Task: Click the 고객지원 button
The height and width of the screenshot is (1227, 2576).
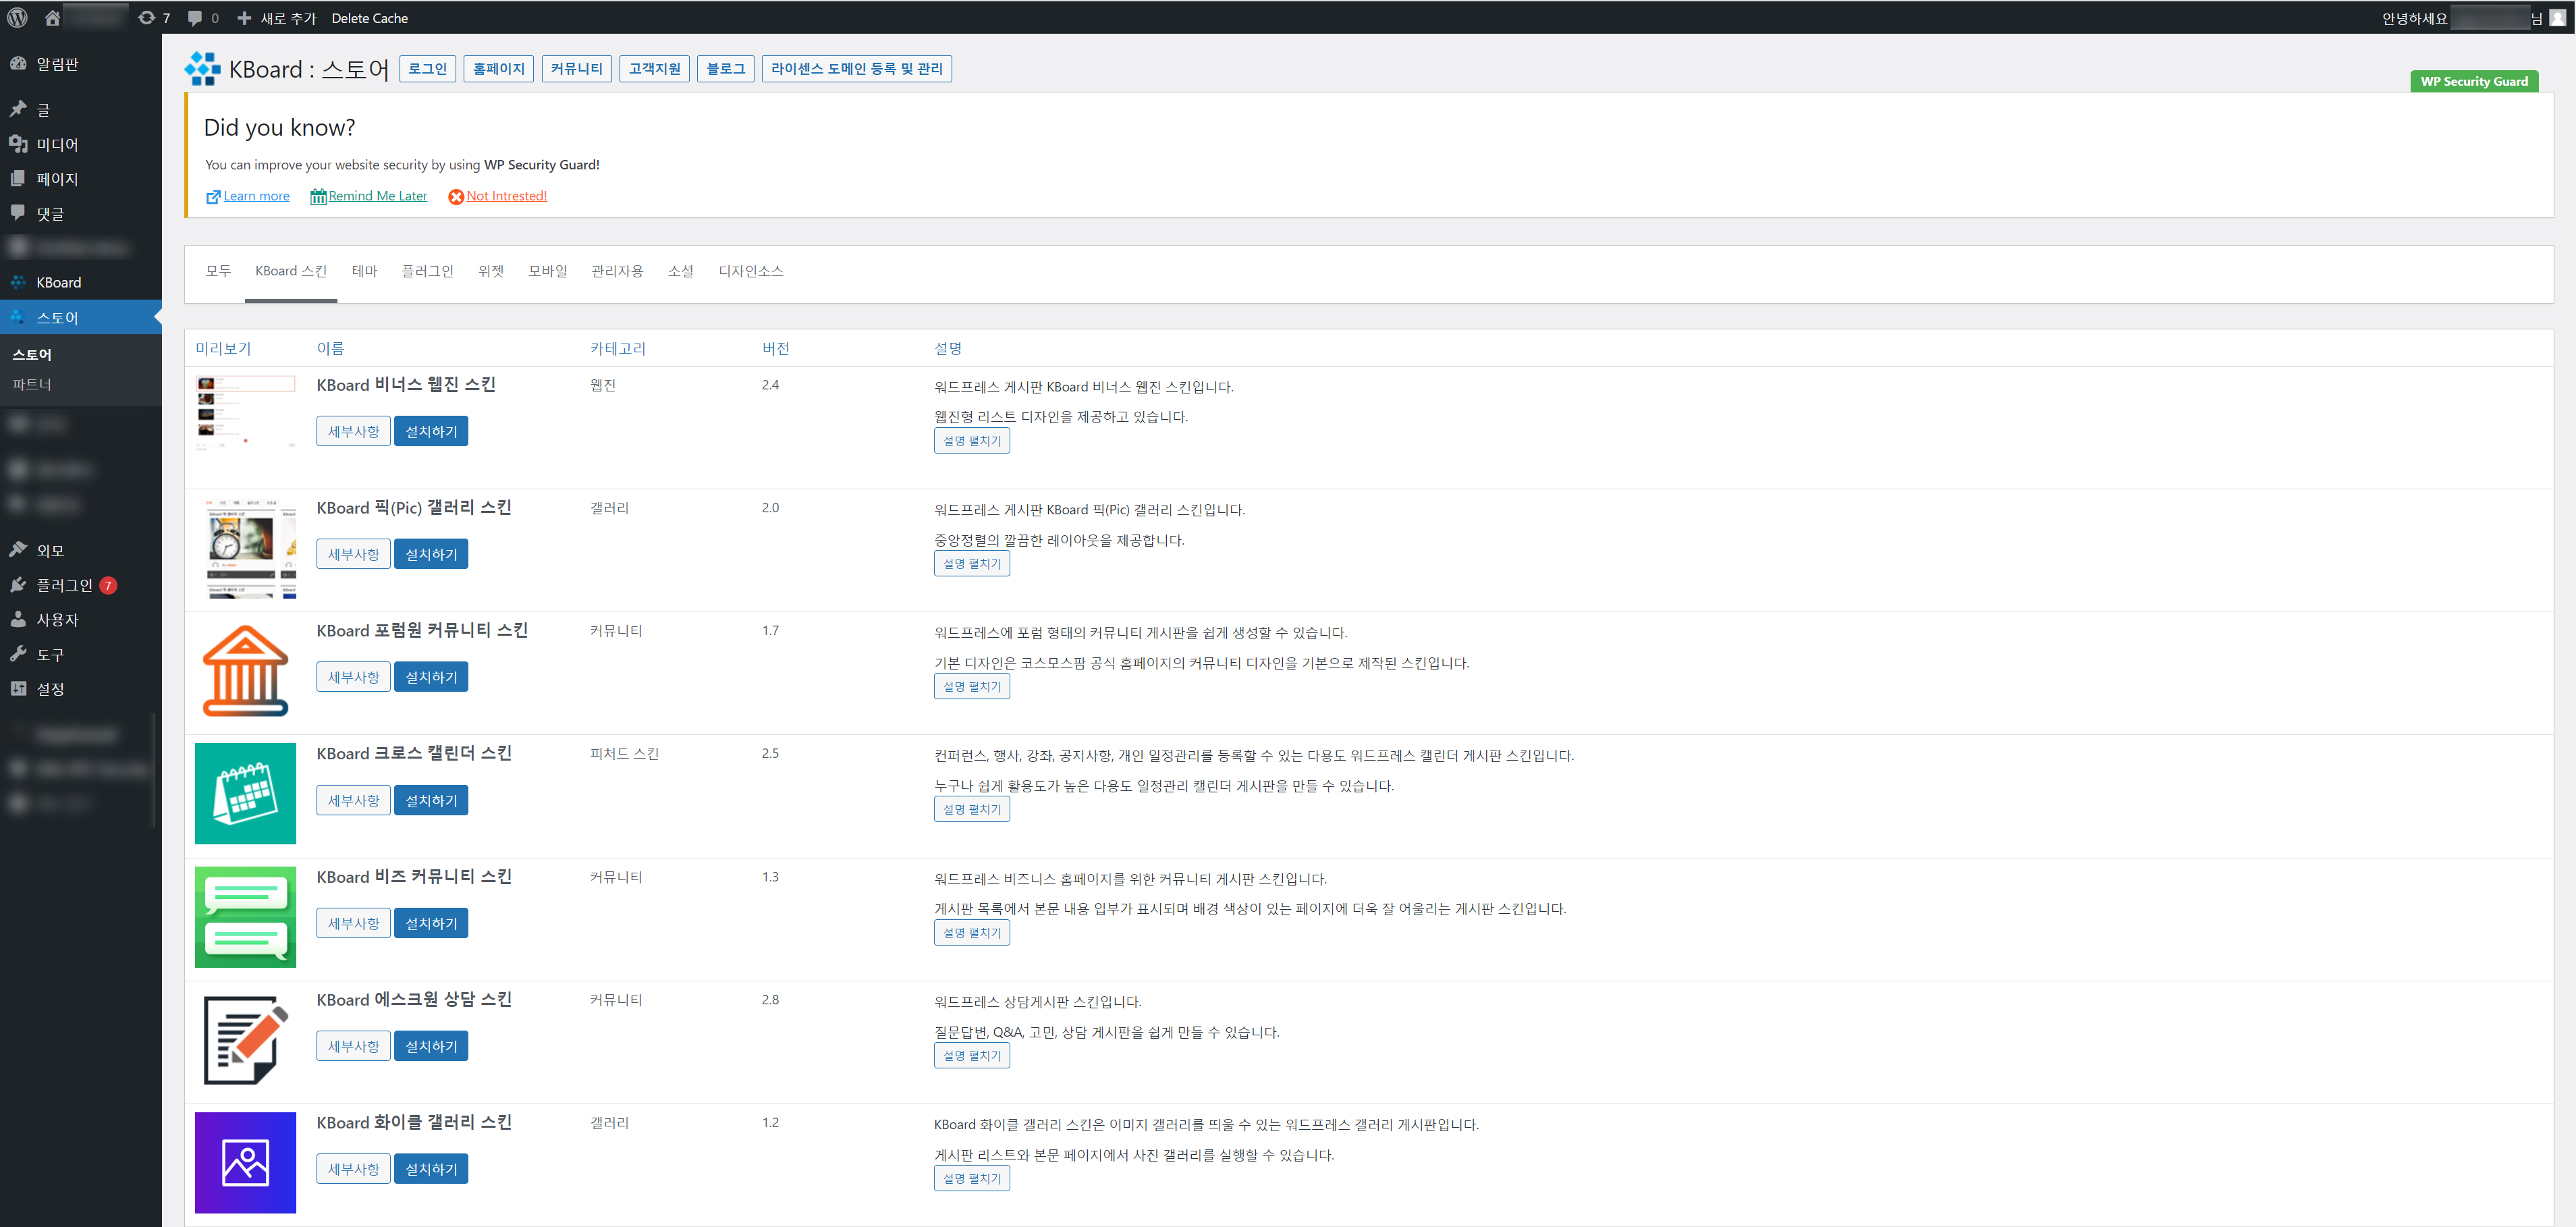Action: tap(654, 68)
